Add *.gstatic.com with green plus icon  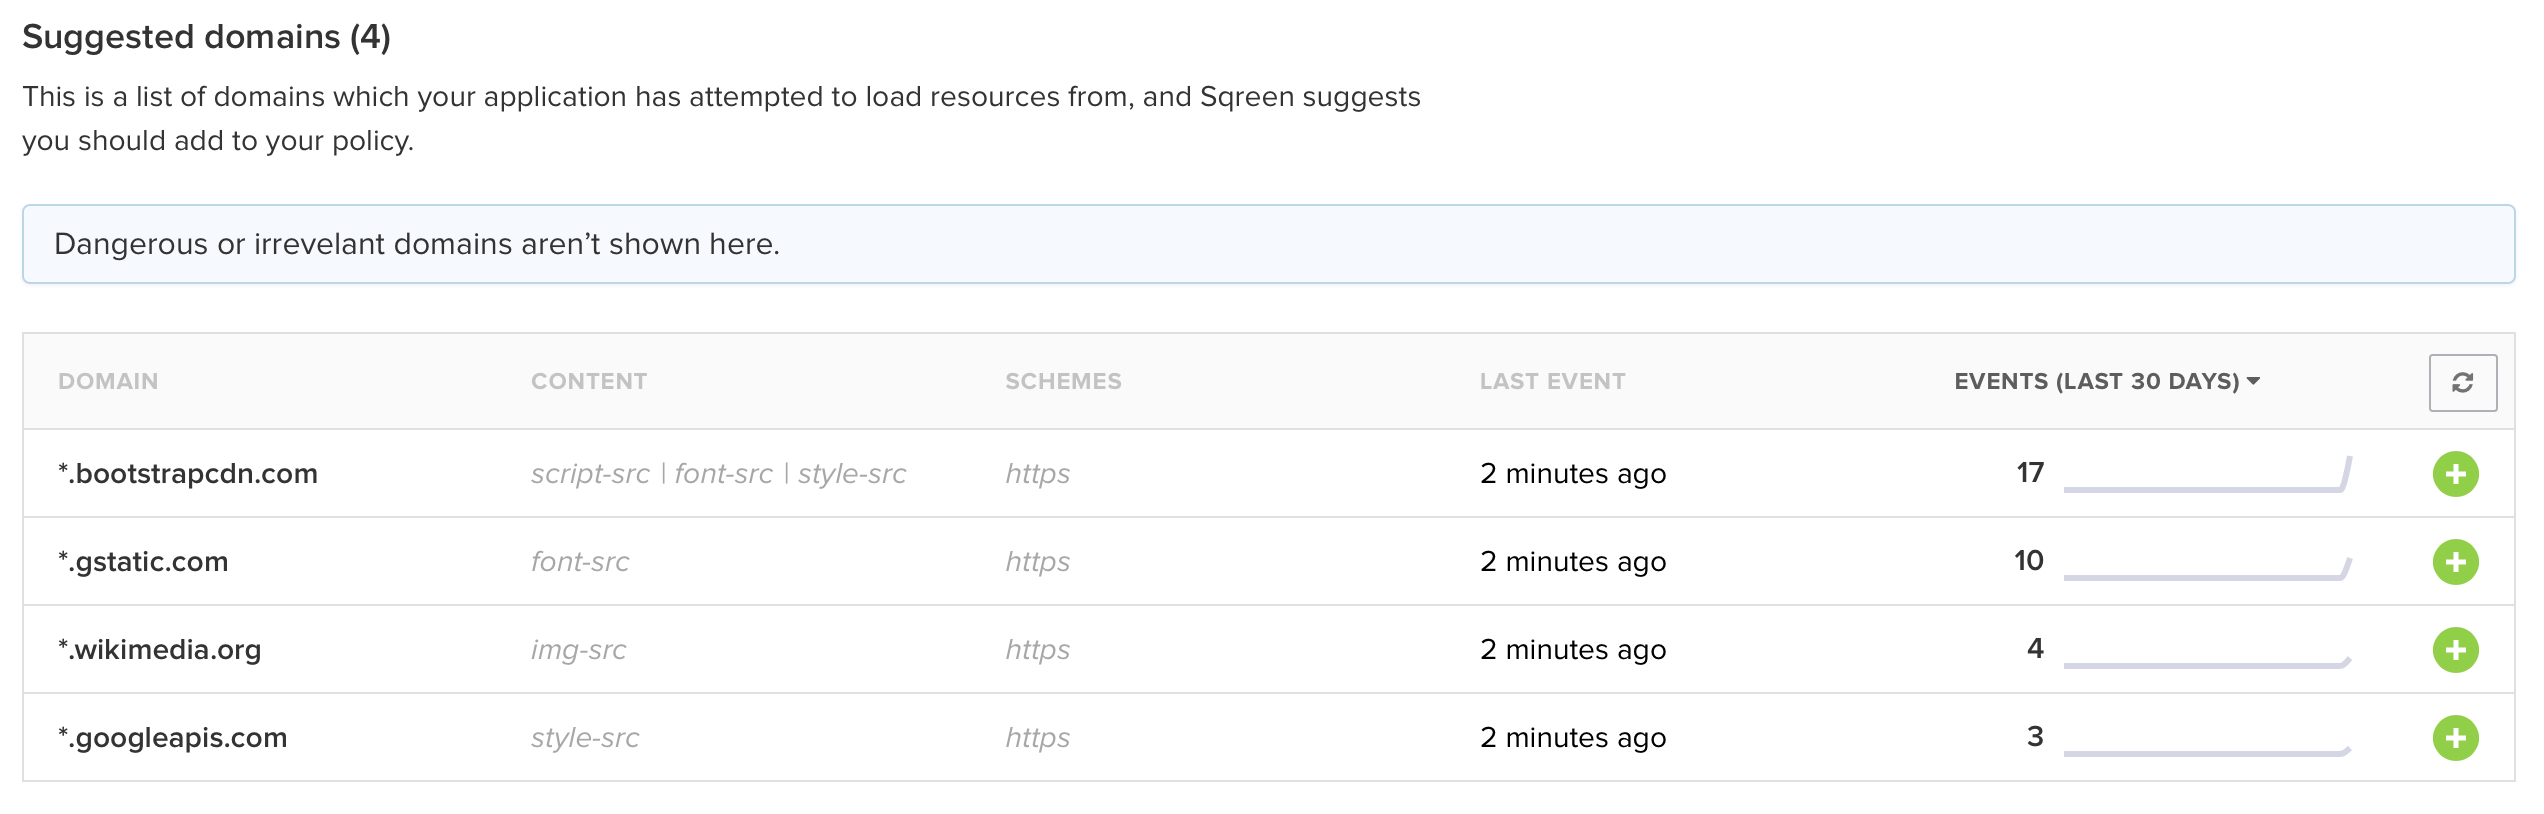(2455, 562)
